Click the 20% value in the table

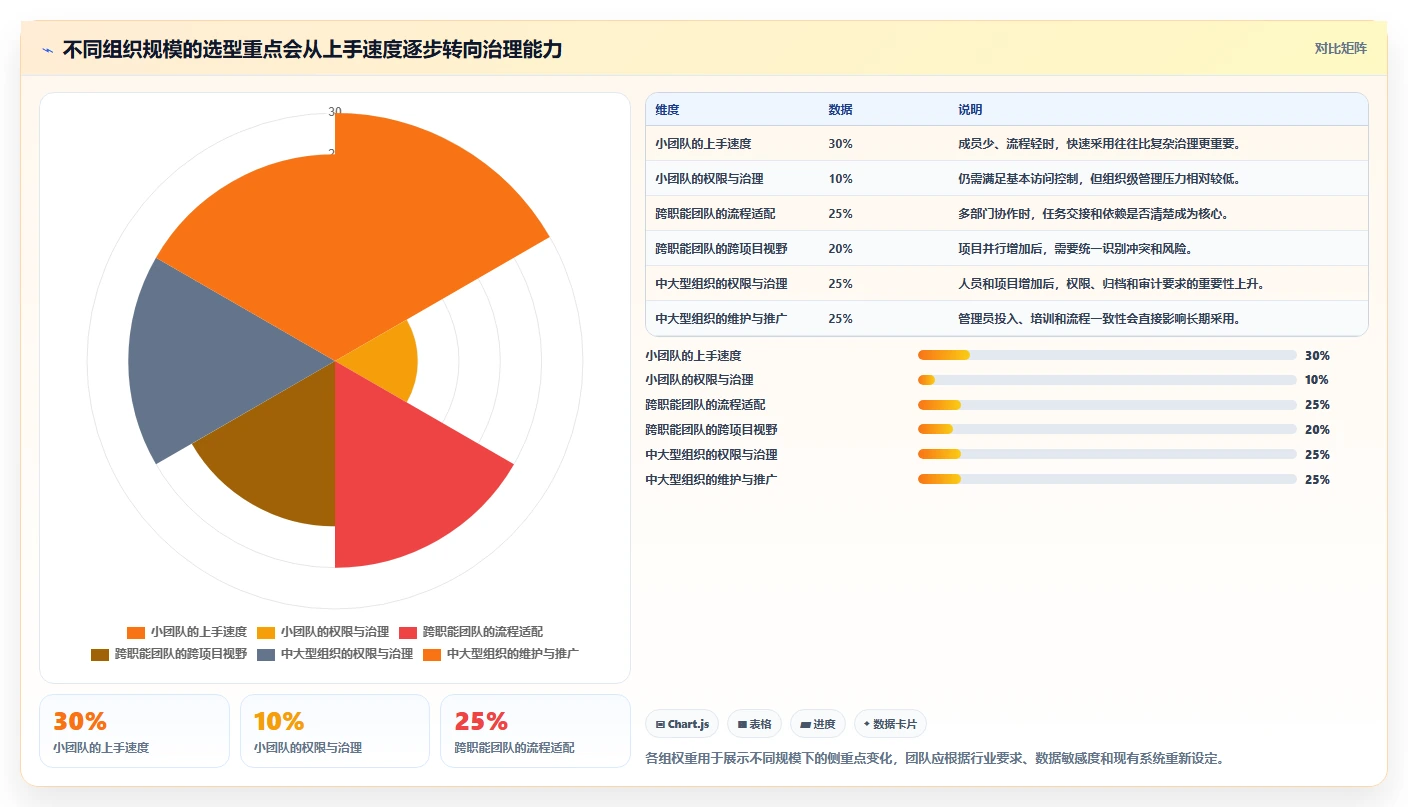tap(840, 249)
